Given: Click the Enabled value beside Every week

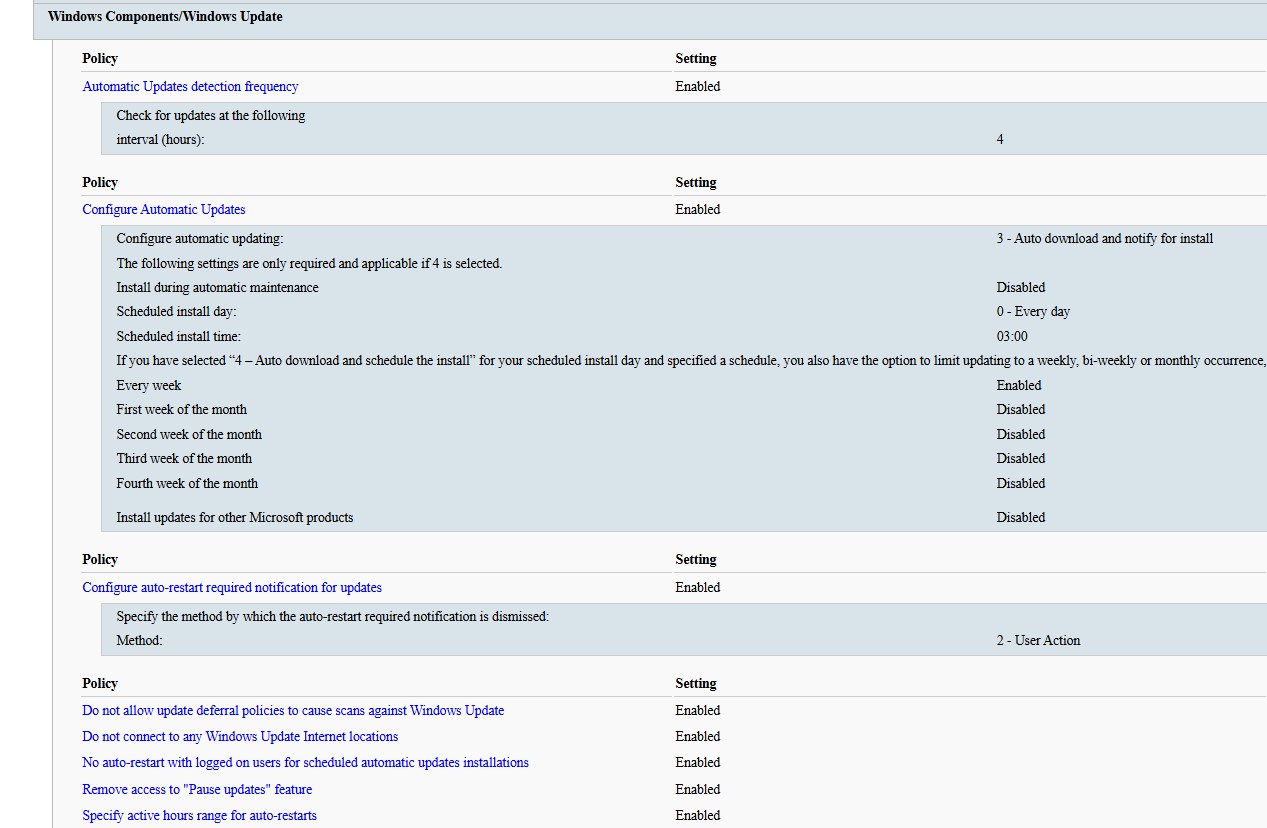Looking at the screenshot, I should pyautogui.click(x=1019, y=386).
